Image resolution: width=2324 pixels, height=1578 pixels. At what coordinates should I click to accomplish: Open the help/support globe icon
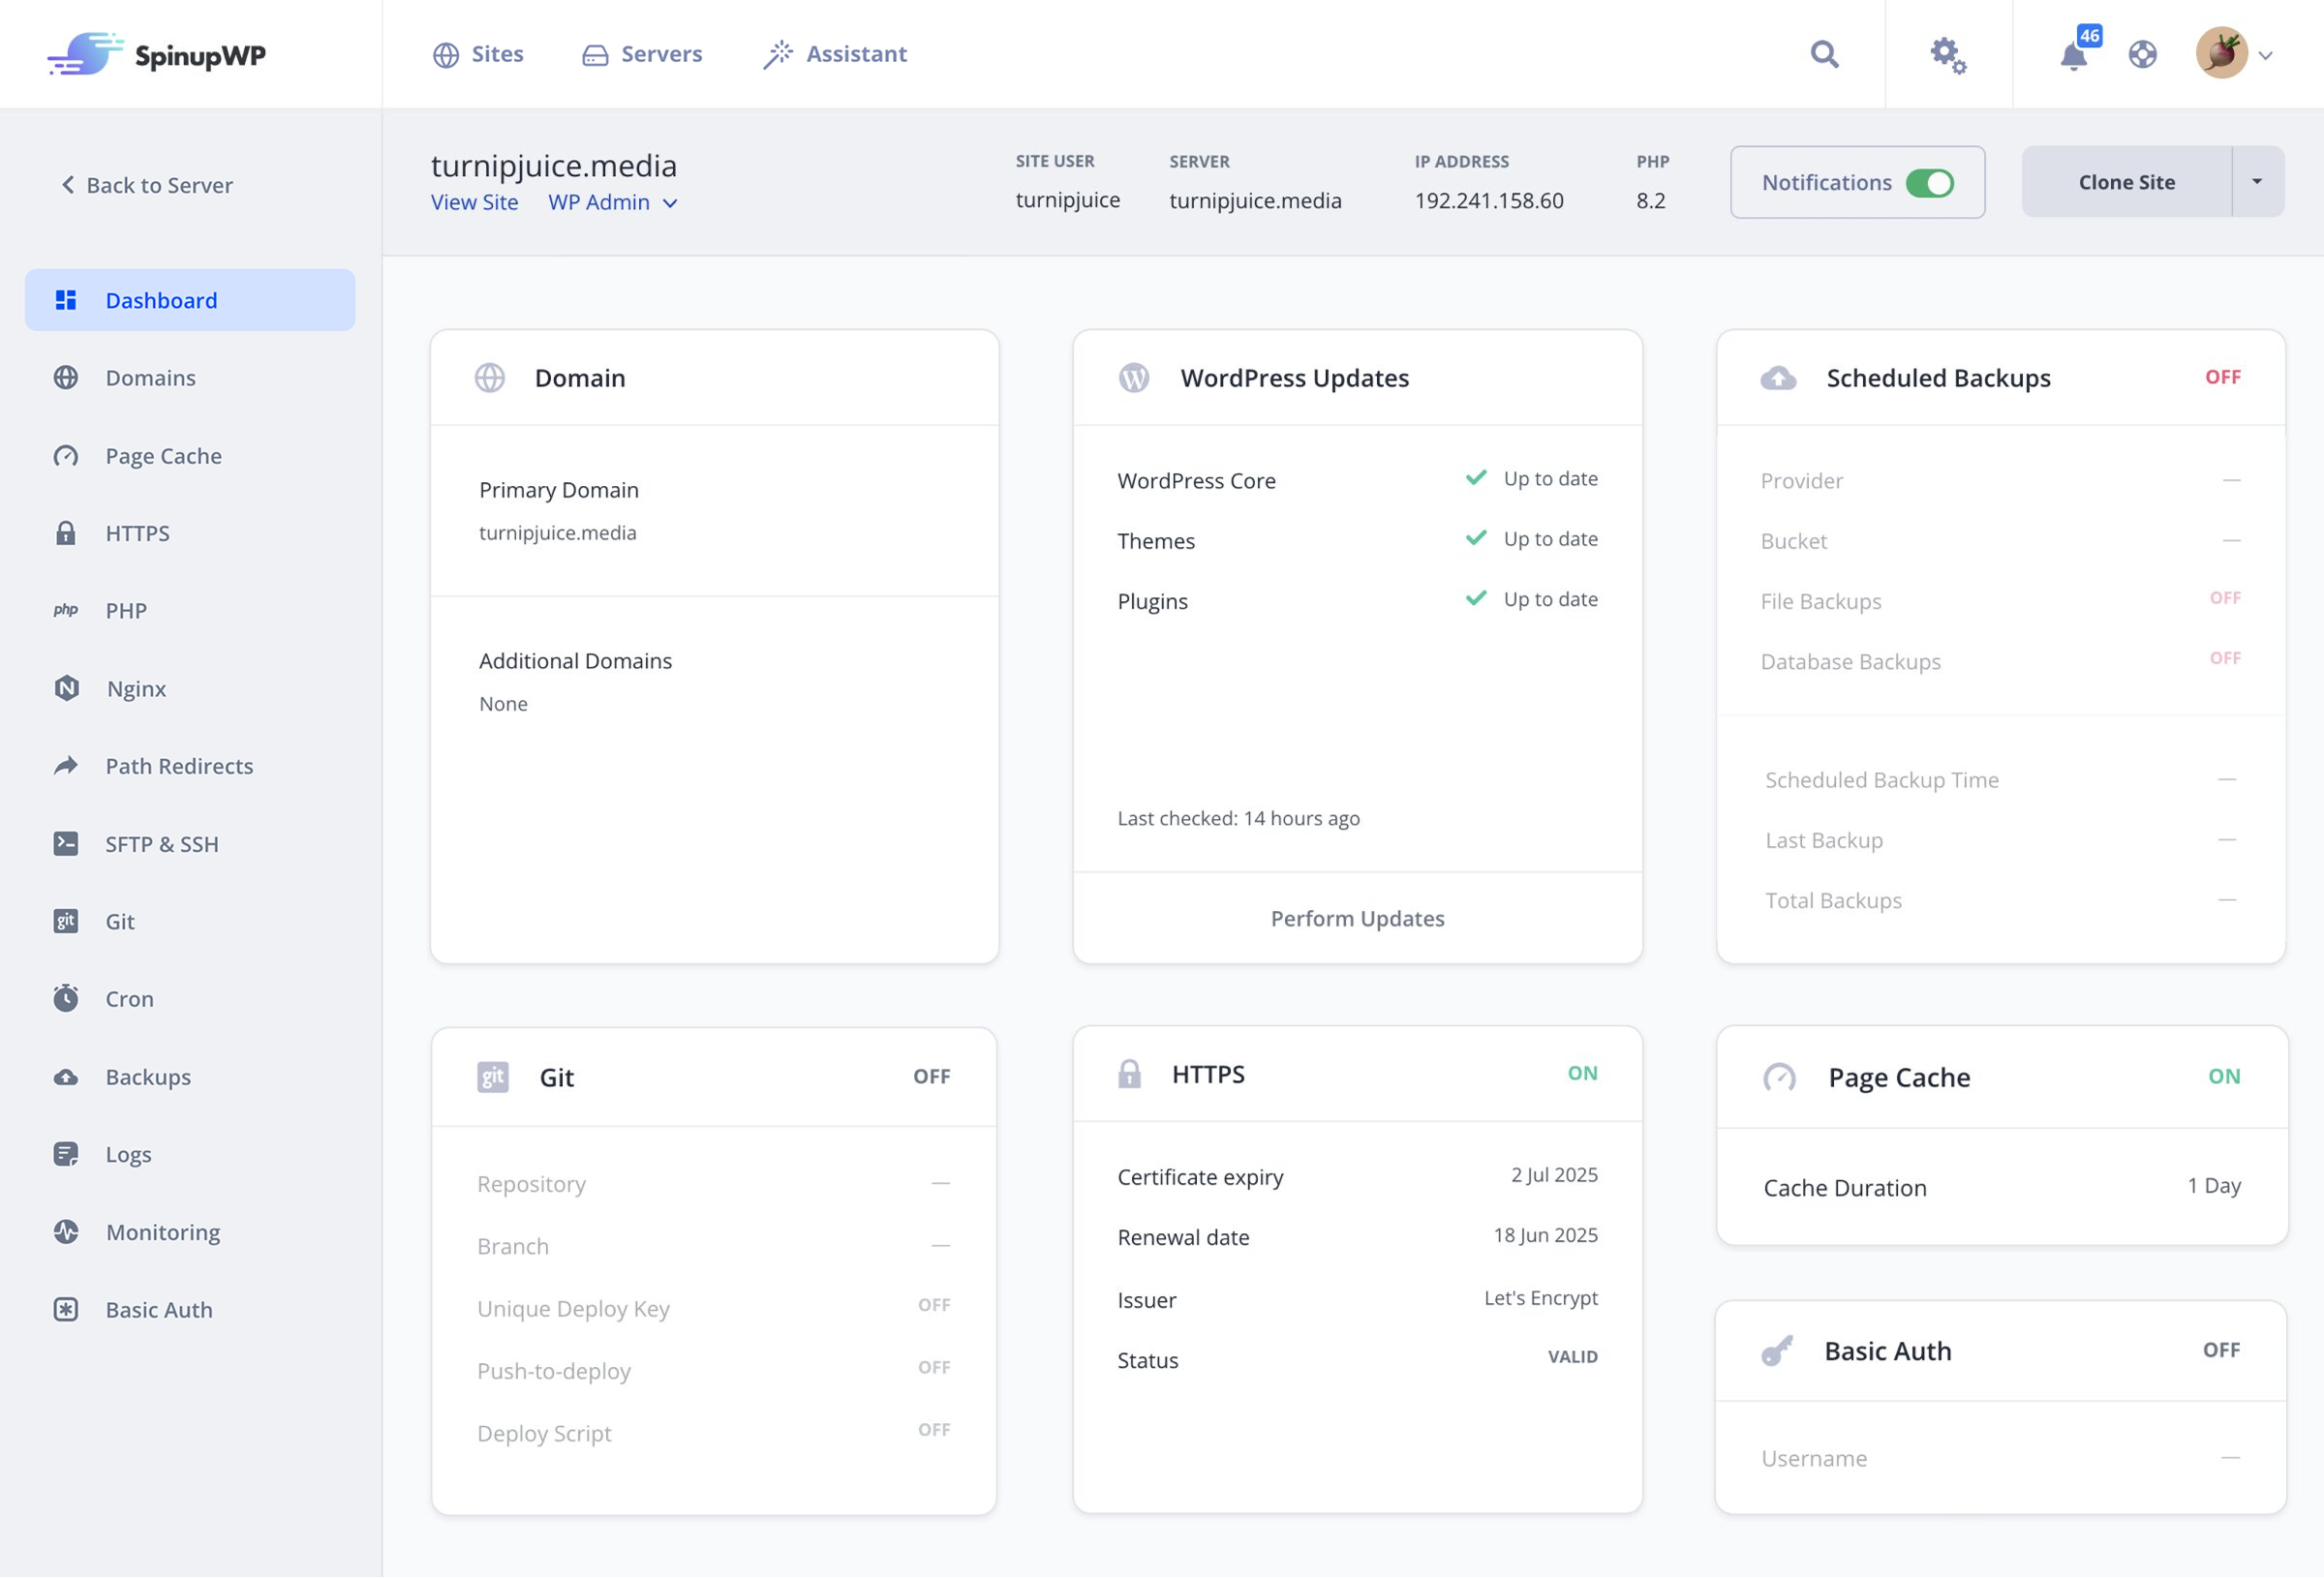click(2142, 55)
